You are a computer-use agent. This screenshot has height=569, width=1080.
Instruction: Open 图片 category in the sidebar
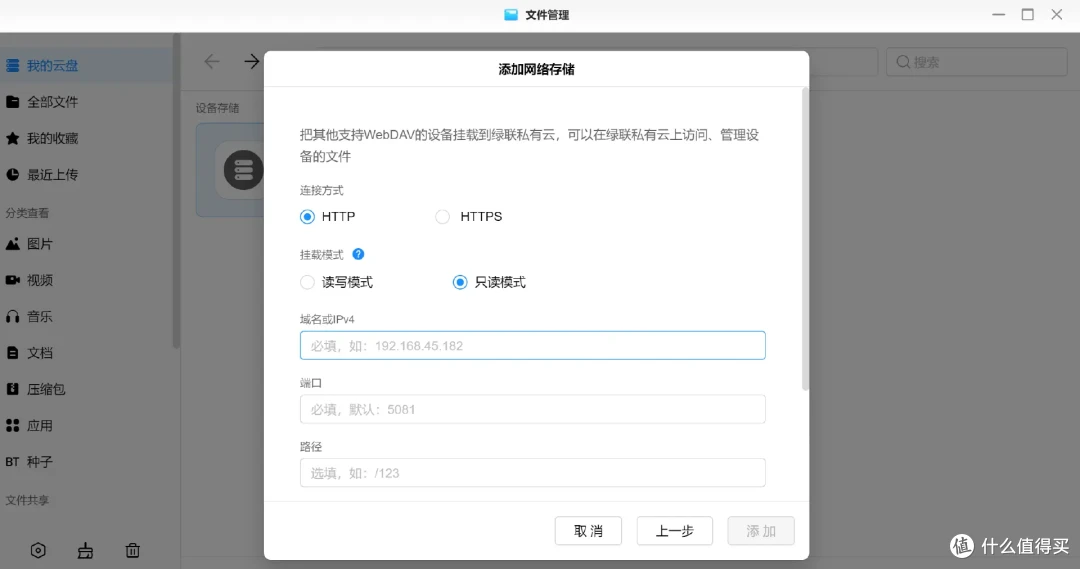click(86, 244)
